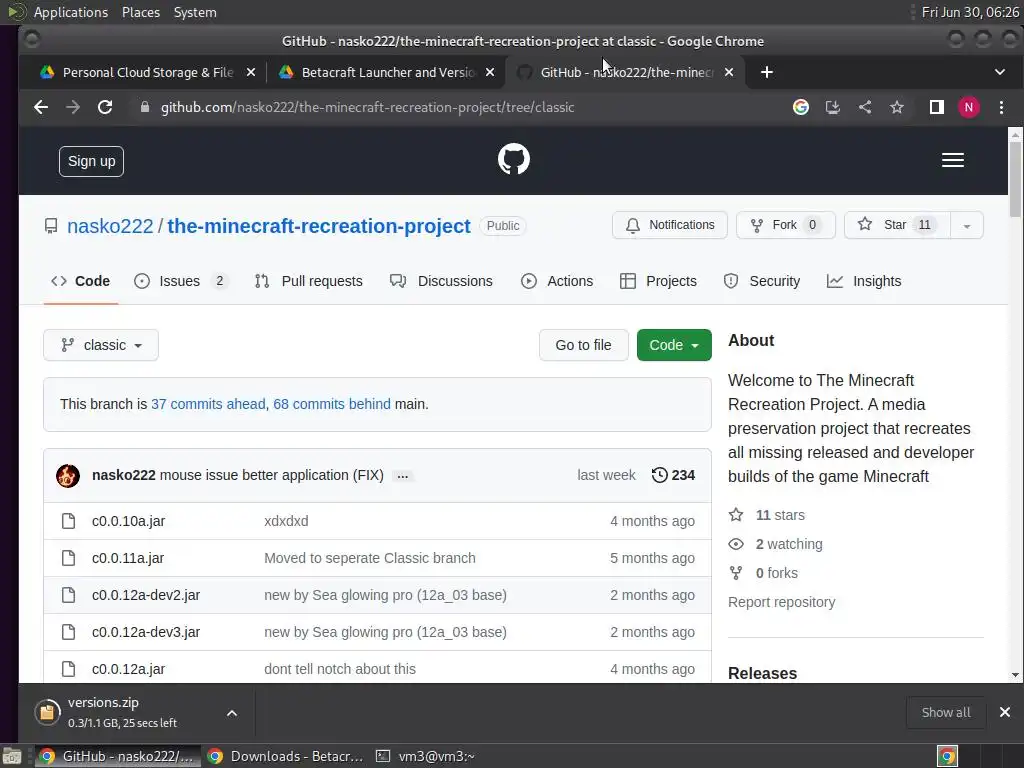Open the Insights tab
Image resolution: width=1024 pixels, height=768 pixels.
tap(864, 281)
